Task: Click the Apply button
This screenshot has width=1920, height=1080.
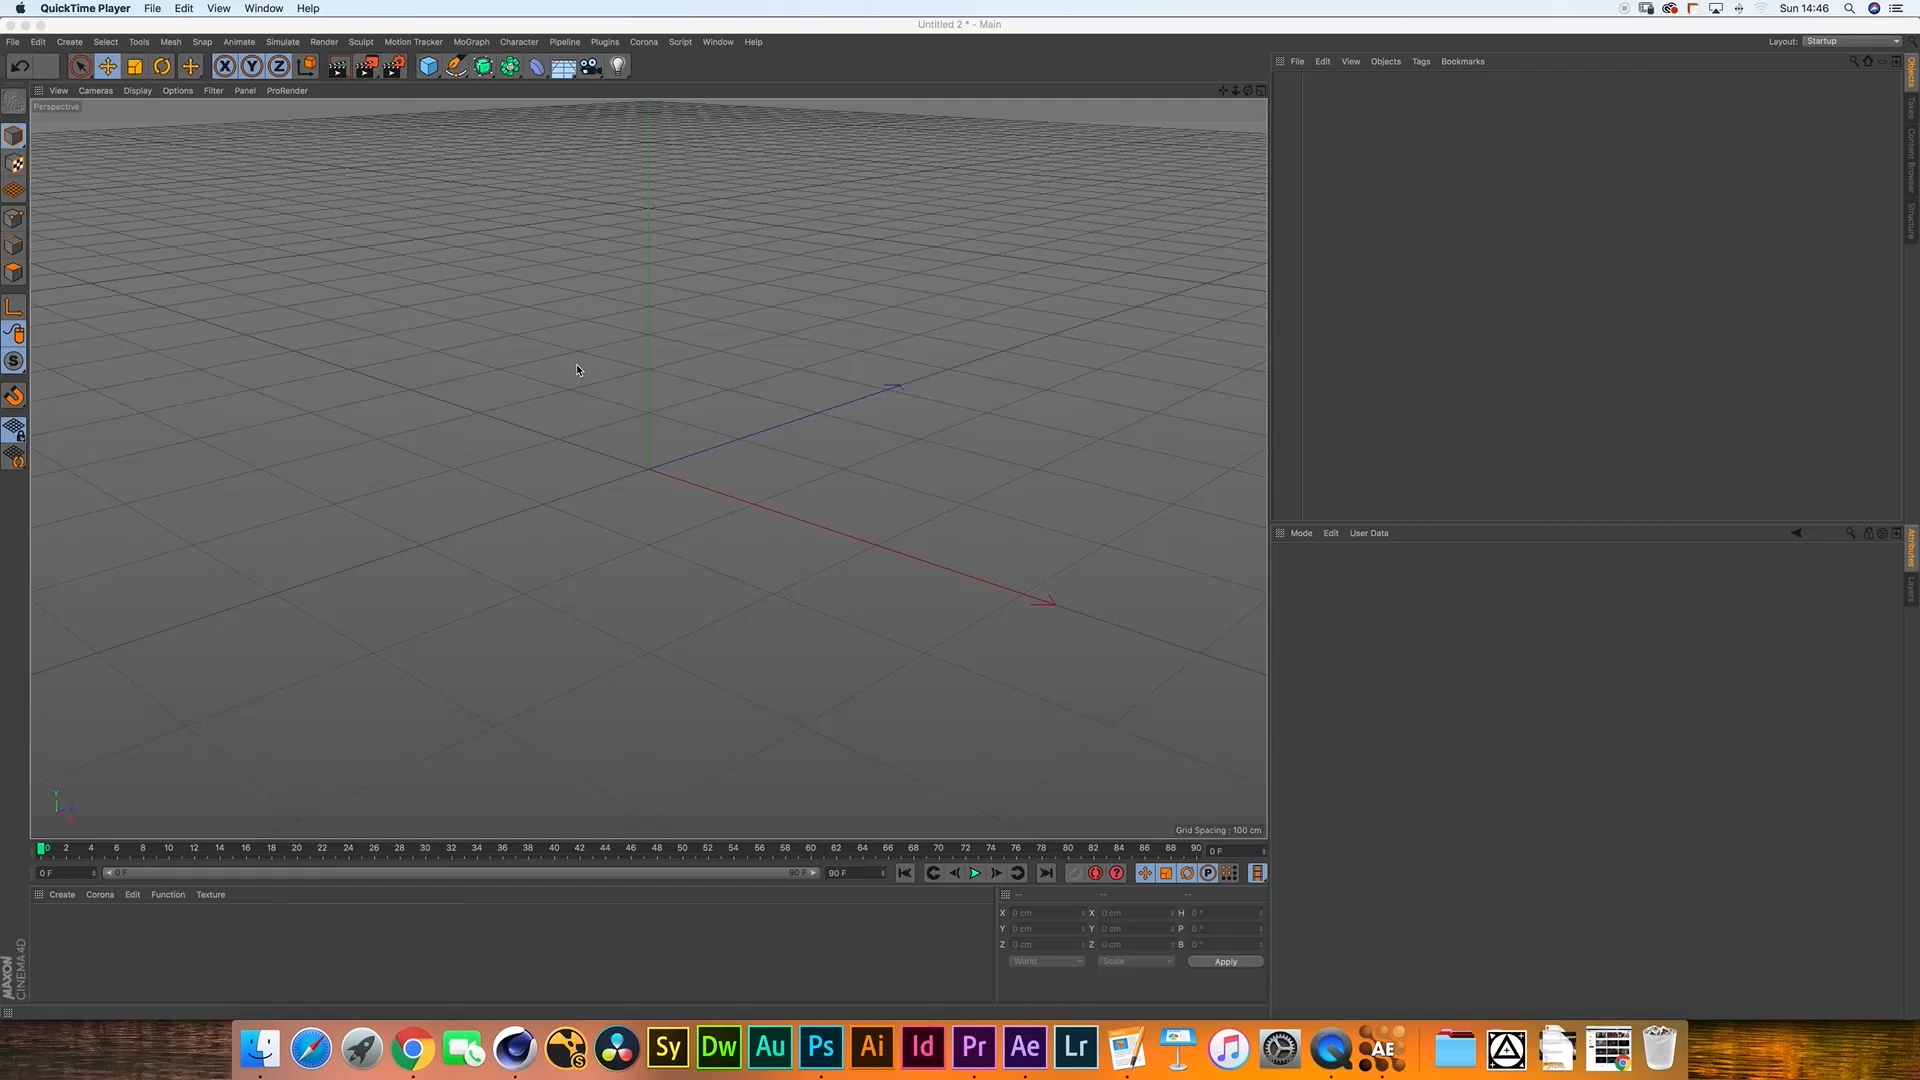Action: coord(1225,962)
